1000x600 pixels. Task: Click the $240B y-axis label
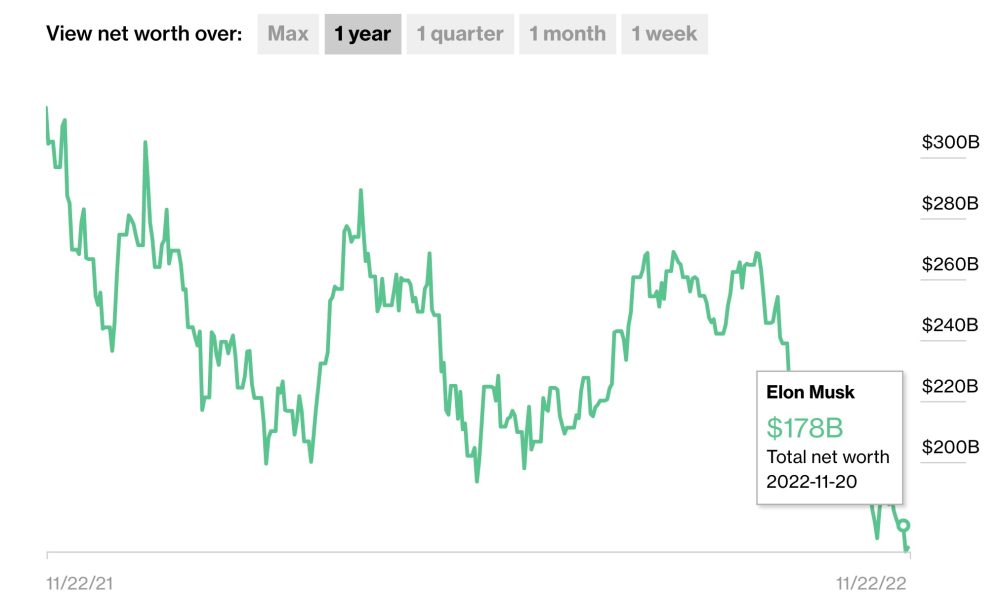pos(950,325)
